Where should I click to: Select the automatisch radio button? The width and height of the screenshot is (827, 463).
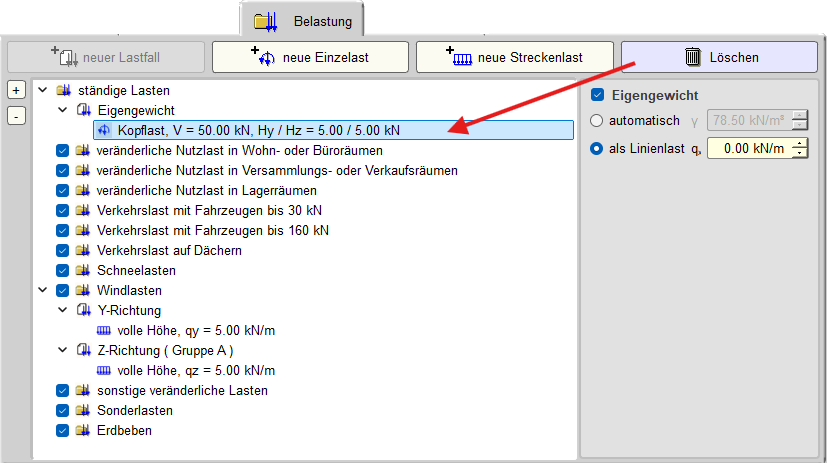(598, 121)
